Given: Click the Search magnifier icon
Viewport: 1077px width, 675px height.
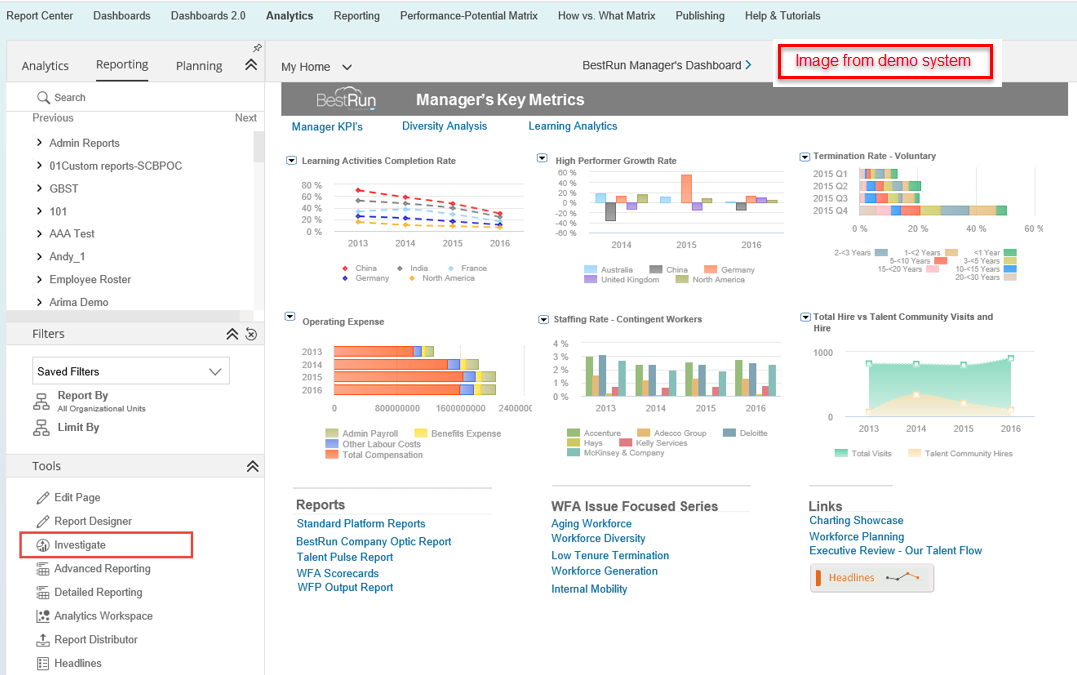Looking at the screenshot, I should coord(43,98).
